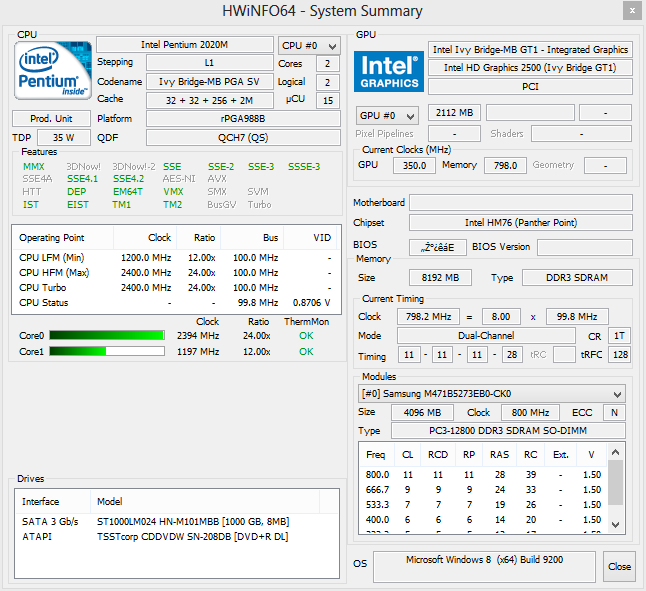Click the TDP 35 W field
The width and height of the screenshot is (646, 591).
tap(64, 138)
